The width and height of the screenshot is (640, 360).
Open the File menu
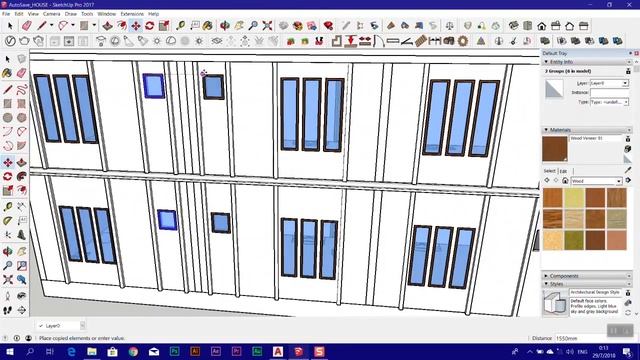[6, 14]
